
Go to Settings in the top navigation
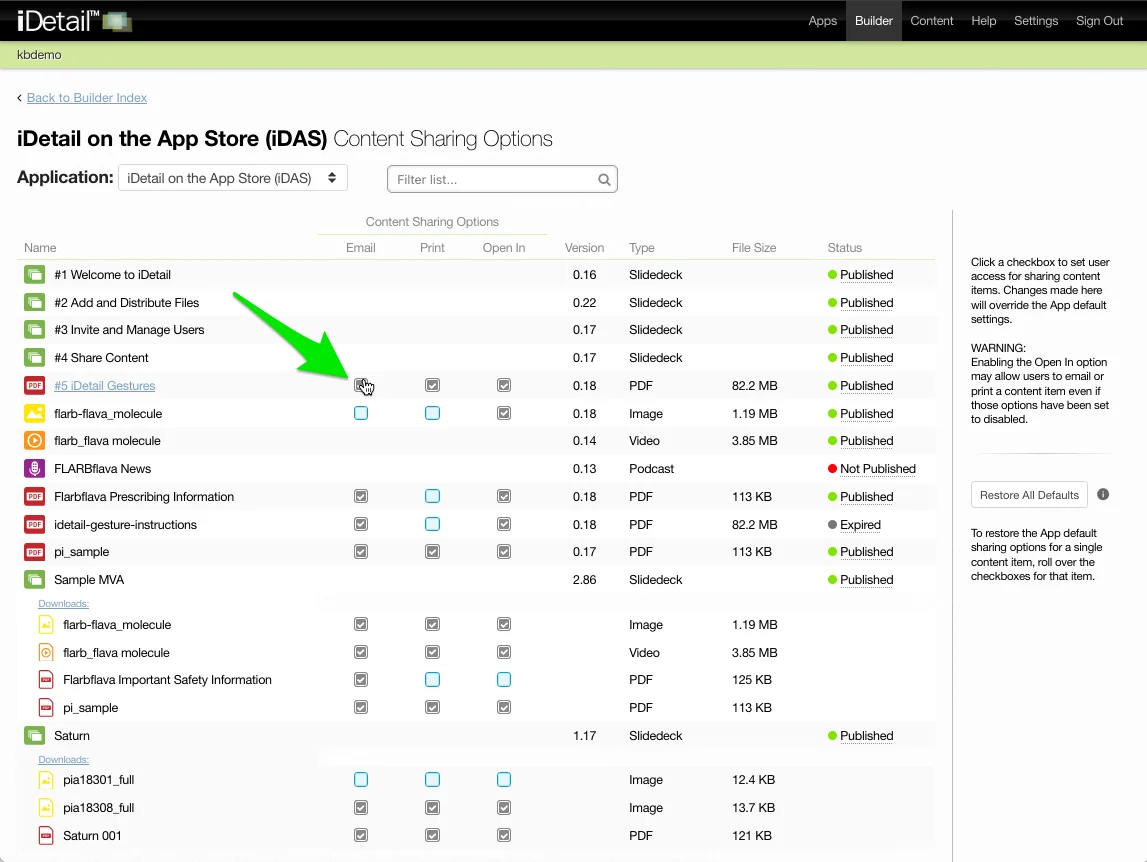1035,21
